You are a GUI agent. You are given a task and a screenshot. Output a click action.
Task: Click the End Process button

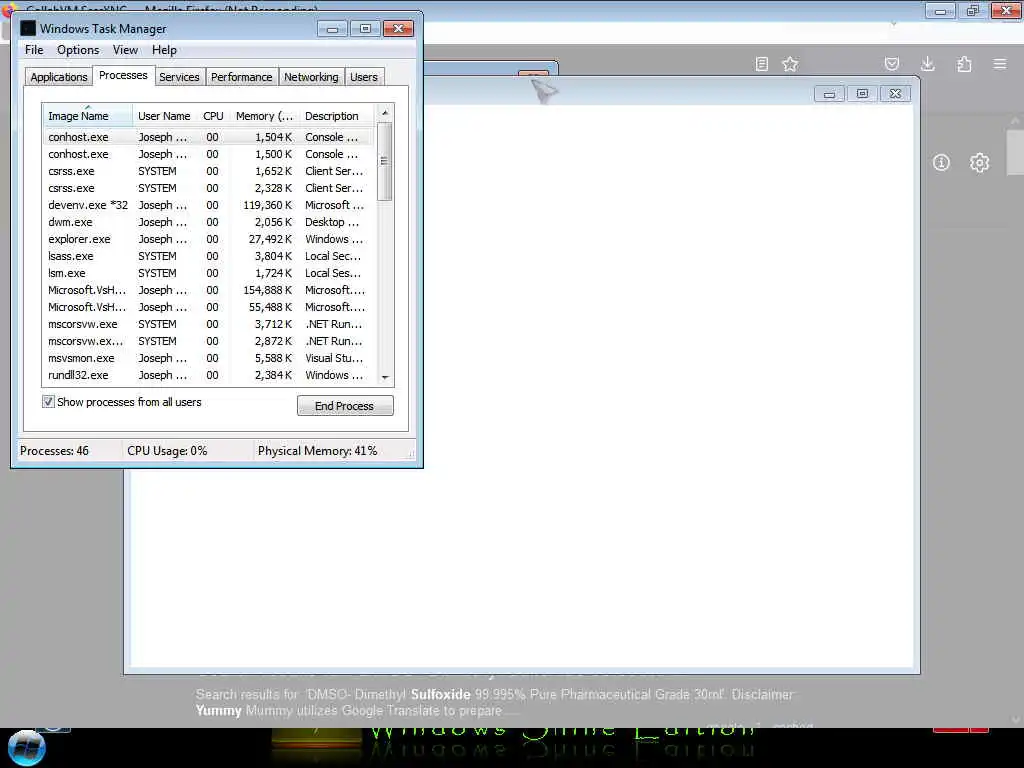[345, 406]
